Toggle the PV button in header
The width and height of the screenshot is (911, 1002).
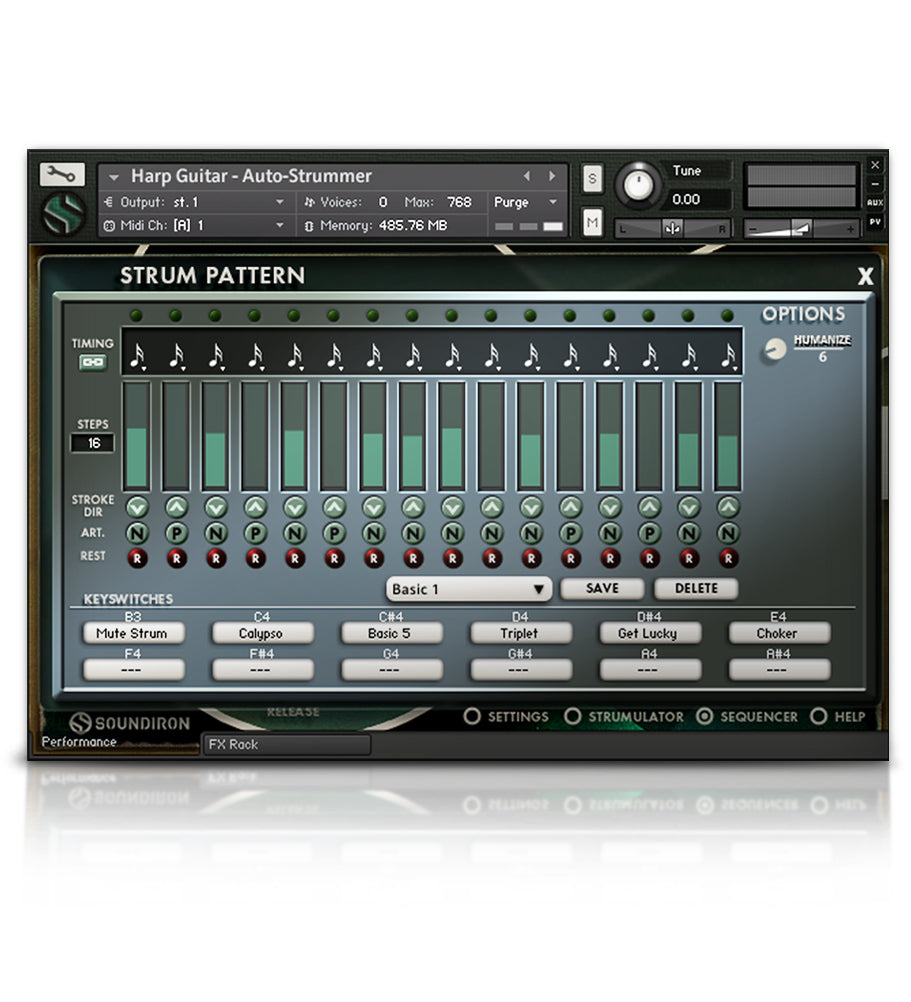coord(875,222)
